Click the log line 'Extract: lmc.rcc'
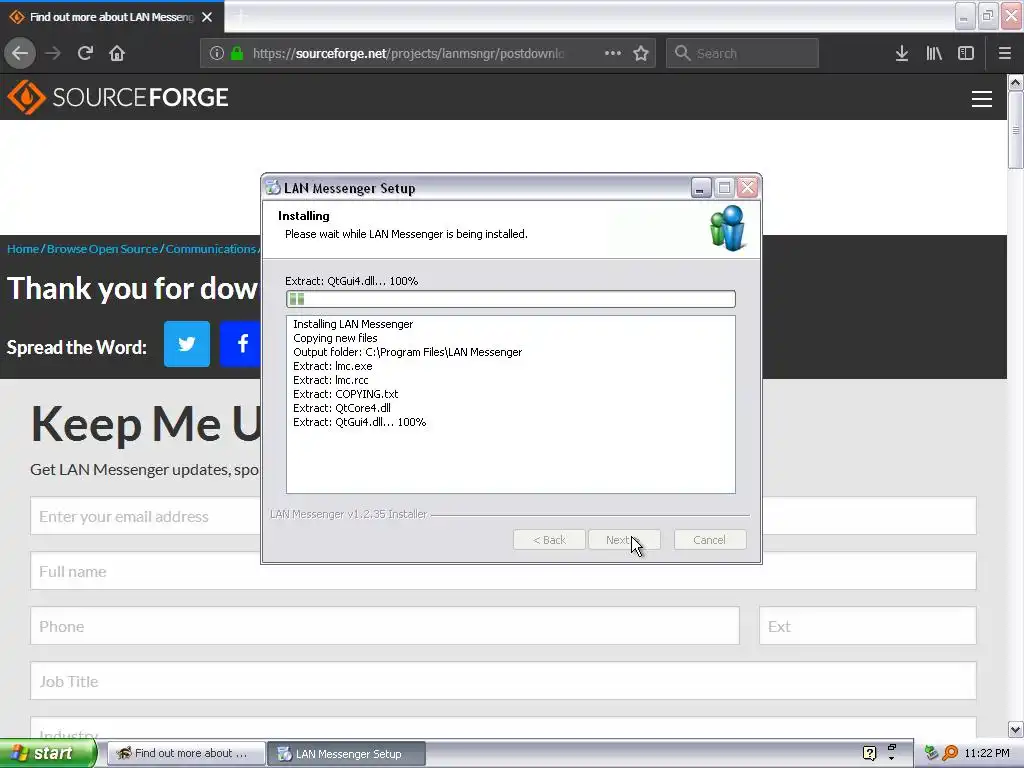1024x768 pixels. click(x=330, y=380)
